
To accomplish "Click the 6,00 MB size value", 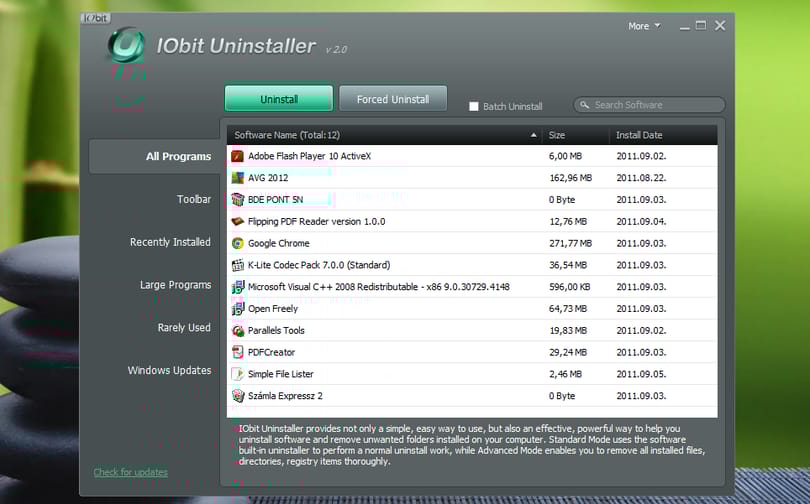I will [565, 156].
